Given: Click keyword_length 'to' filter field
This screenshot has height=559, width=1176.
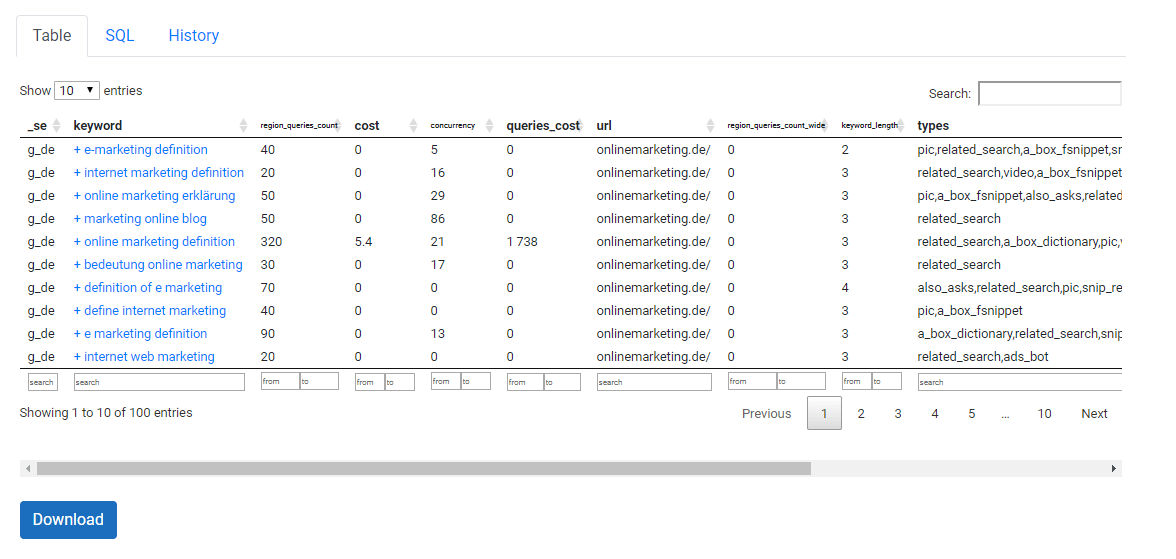Looking at the screenshot, I should tap(886, 381).
